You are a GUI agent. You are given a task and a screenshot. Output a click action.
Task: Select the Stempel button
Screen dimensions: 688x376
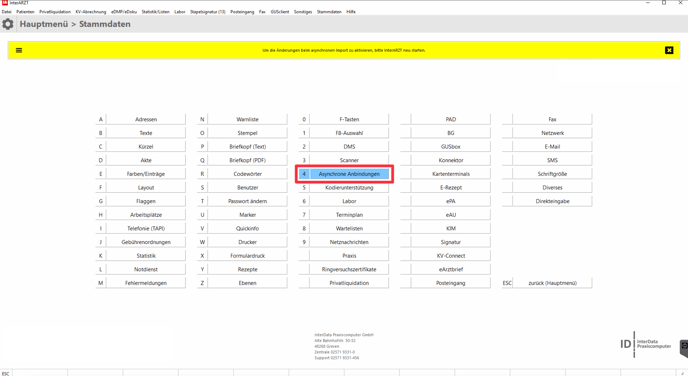247,133
